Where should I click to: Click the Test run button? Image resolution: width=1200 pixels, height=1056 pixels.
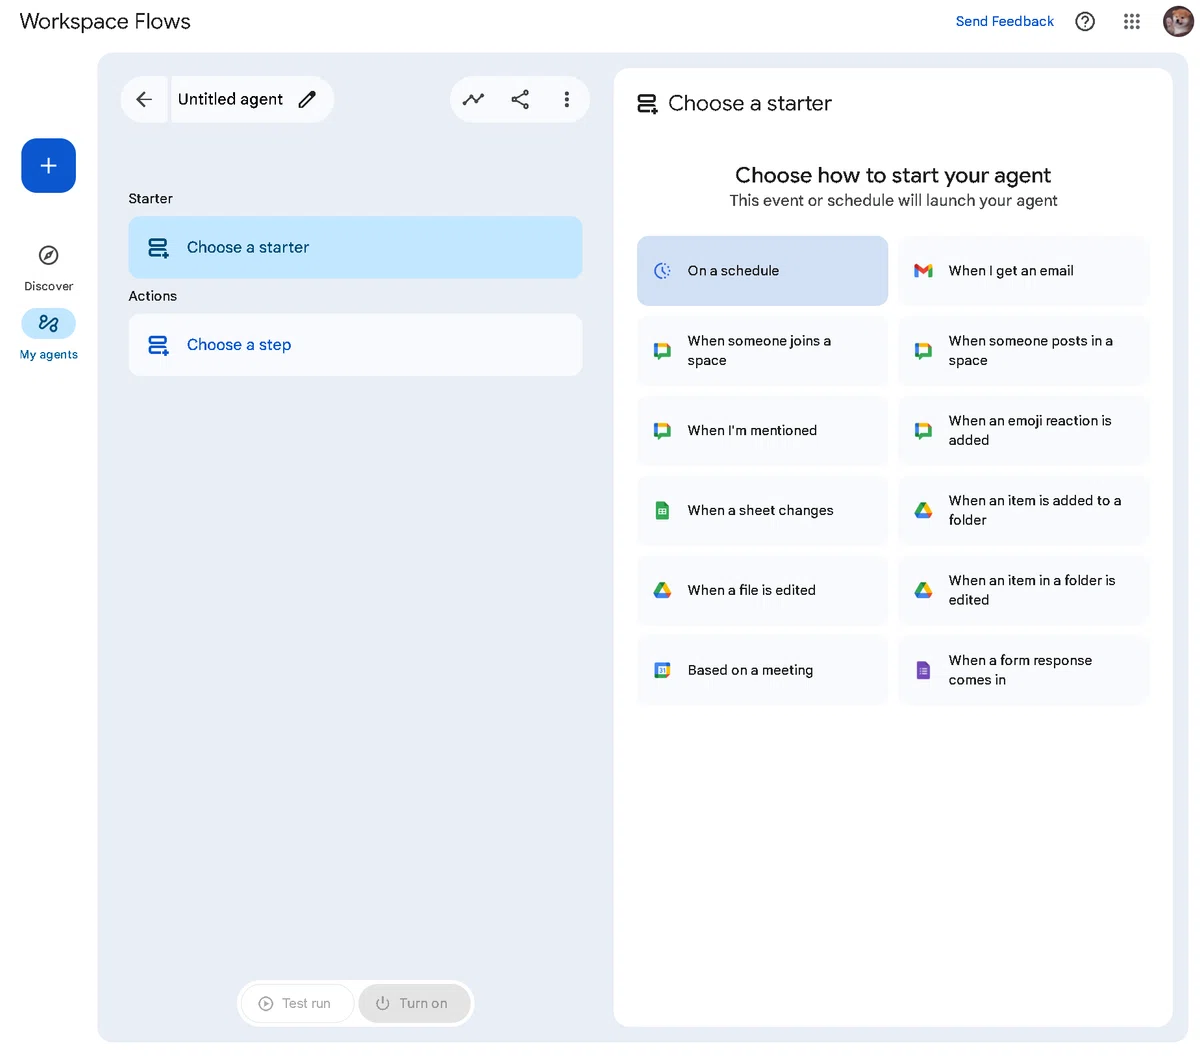(x=296, y=1003)
